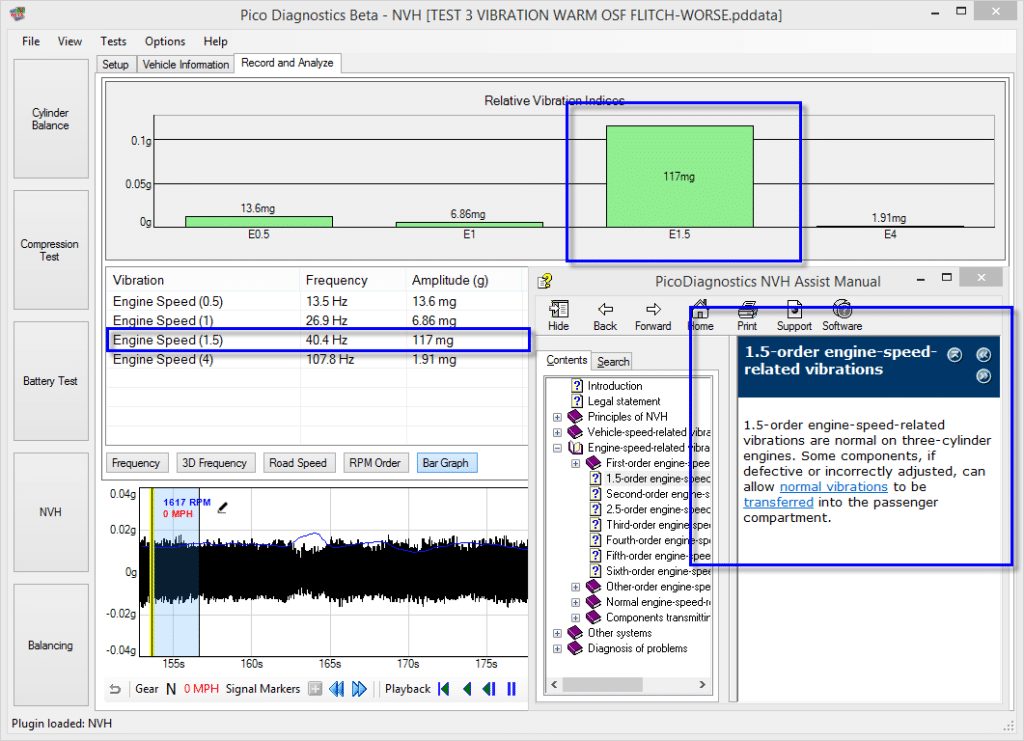Open the Cylinder Balance test
The width and height of the screenshot is (1024, 741).
[x=51, y=119]
